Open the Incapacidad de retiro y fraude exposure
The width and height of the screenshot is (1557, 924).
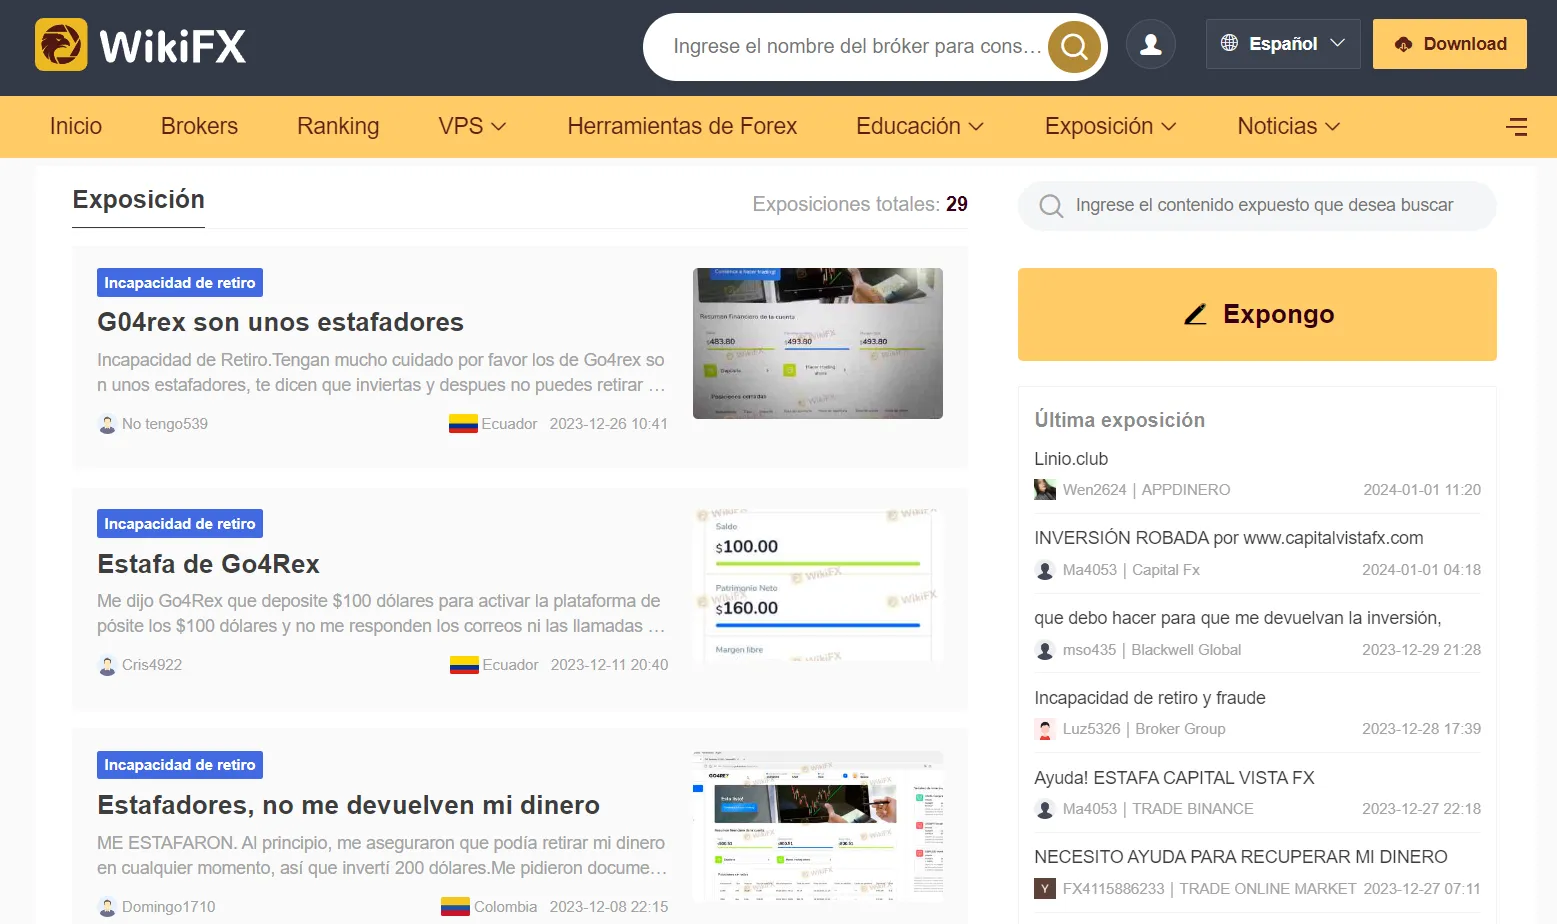point(1150,698)
